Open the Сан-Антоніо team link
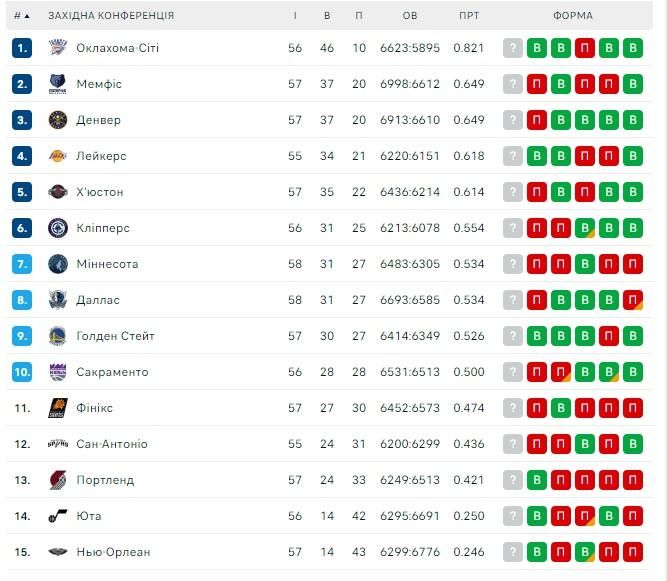Viewport: 667px width, 581px height. point(111,444)
